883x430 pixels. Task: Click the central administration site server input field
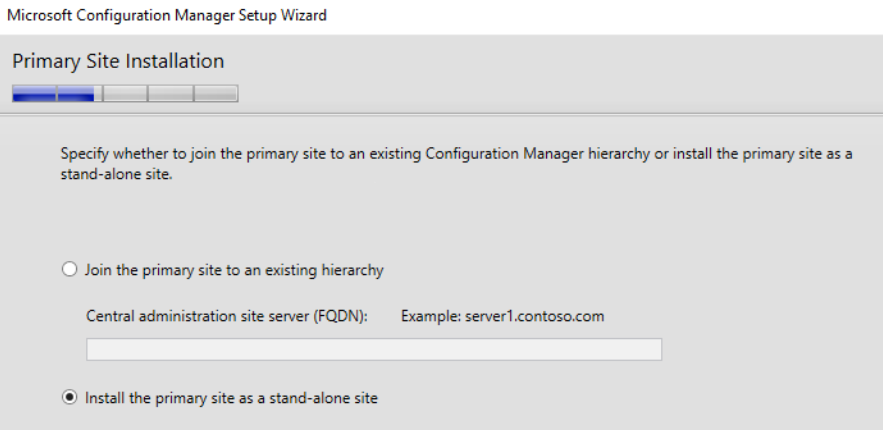(x=374, y=349)
